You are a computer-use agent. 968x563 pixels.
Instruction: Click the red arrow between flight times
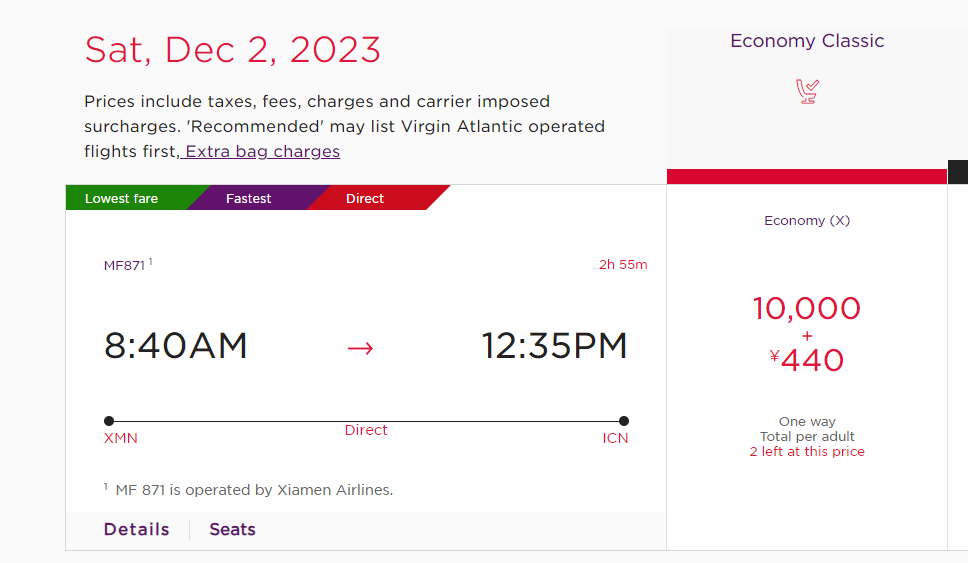[361, 348]
